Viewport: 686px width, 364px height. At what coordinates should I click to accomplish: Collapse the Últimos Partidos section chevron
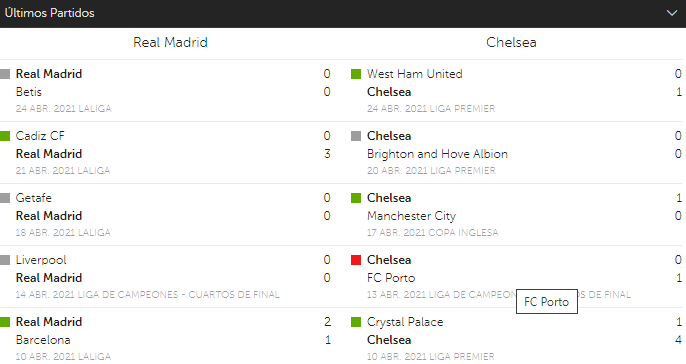pyautogui.click(x=672, y=13)
